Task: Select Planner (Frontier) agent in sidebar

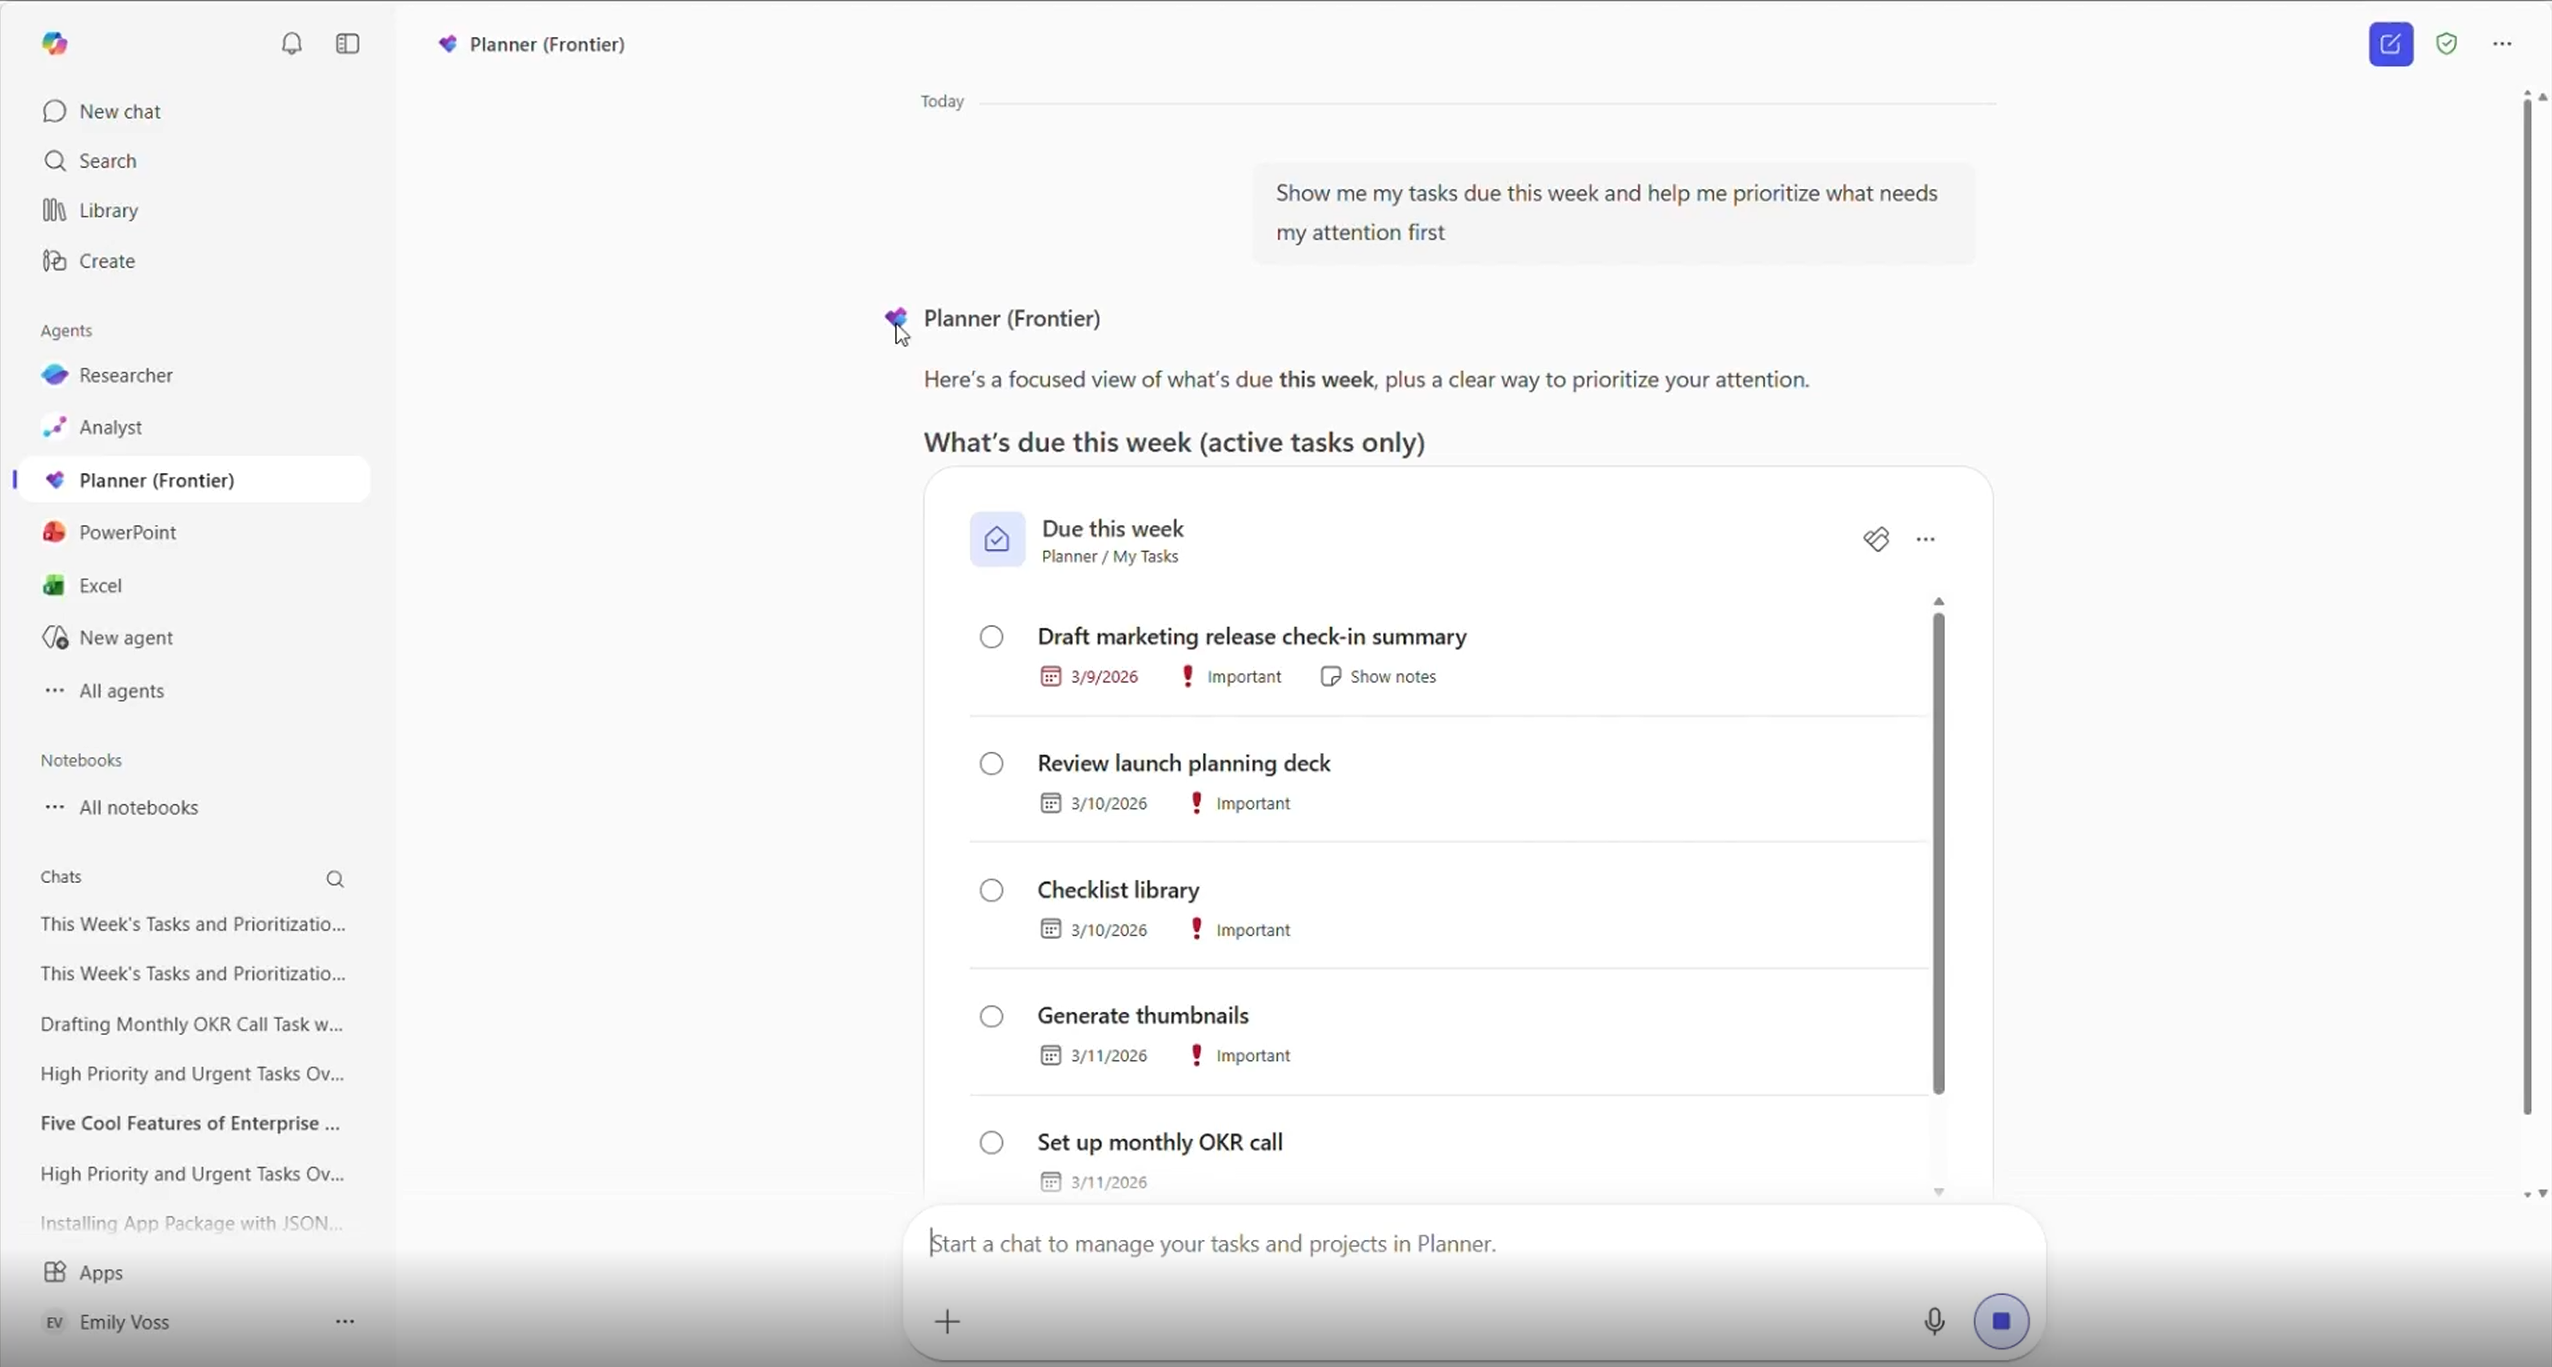Action: coord(194,480)
